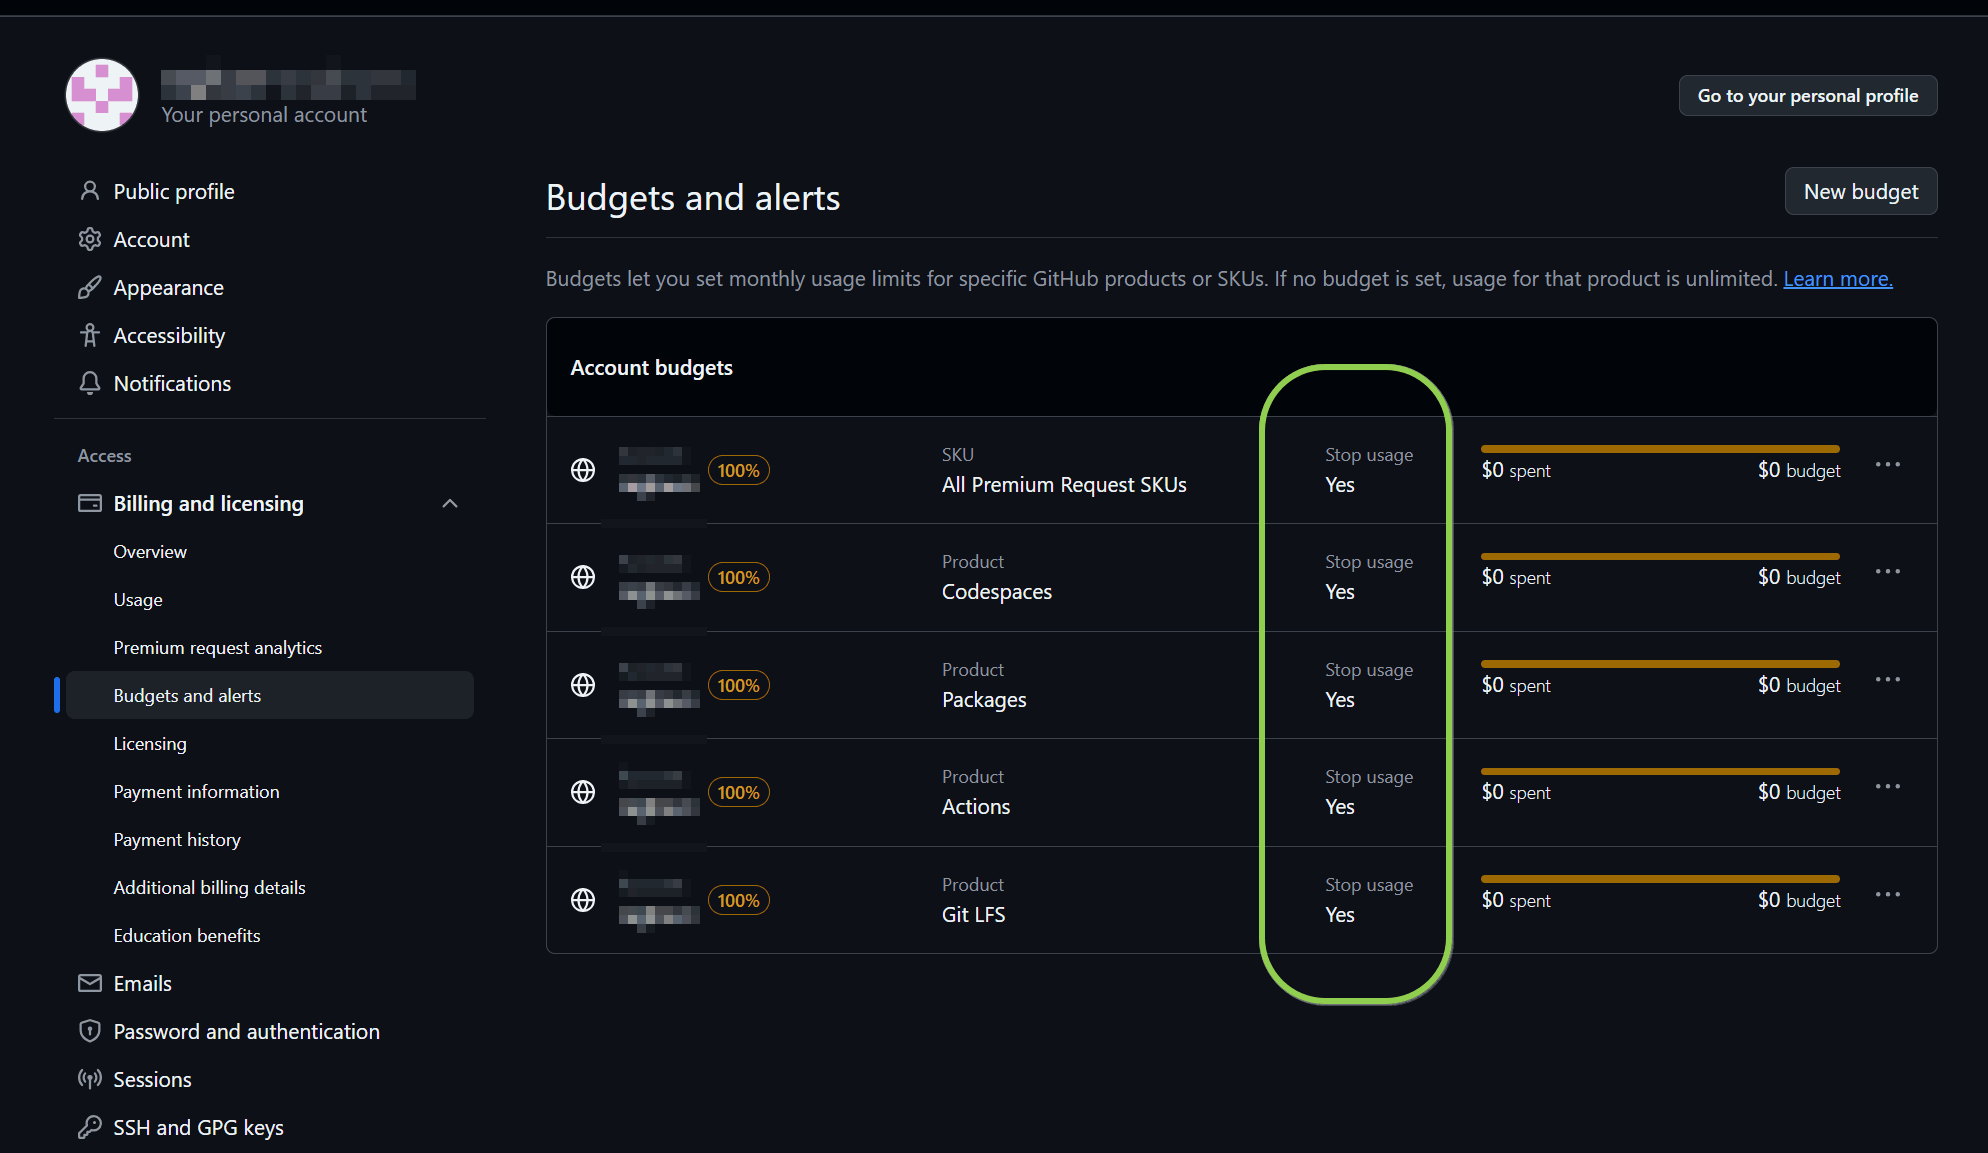Open the options menu for the Git LFS budget

[x=1888, y=895]
